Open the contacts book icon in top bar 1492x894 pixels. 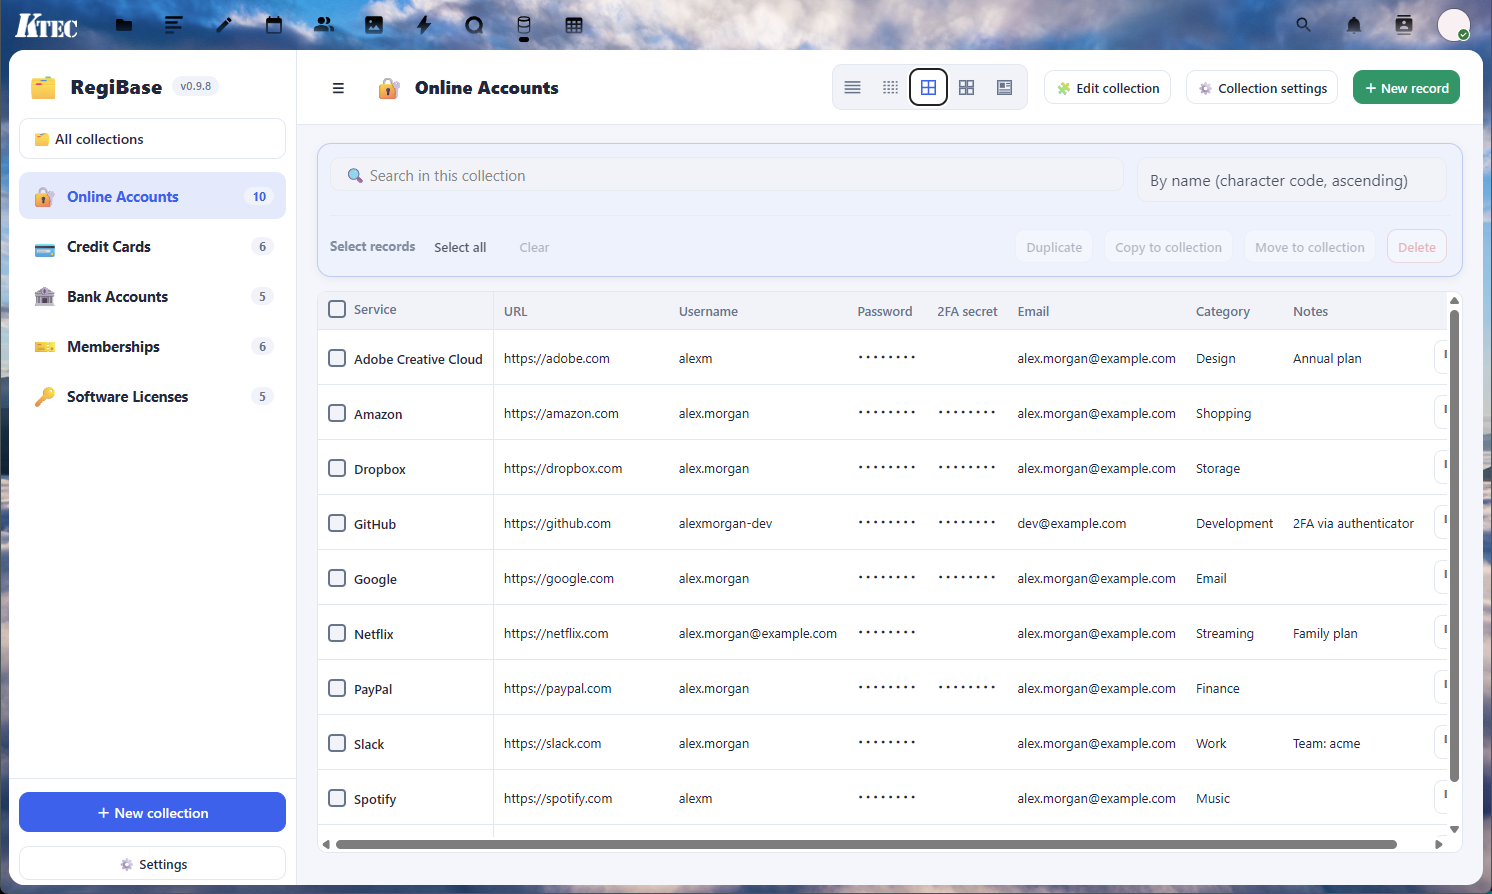1404,25
